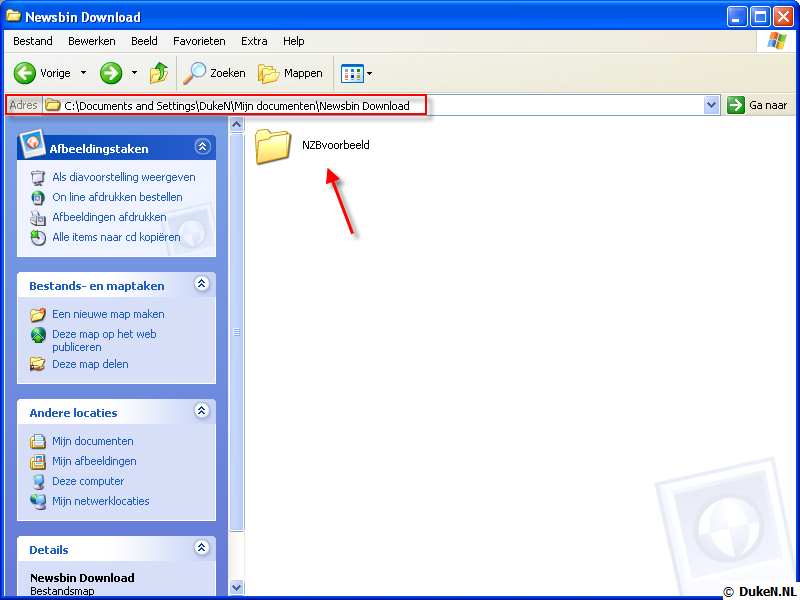
Task: Click the print pictures printer icon
Action: [38, 218]
